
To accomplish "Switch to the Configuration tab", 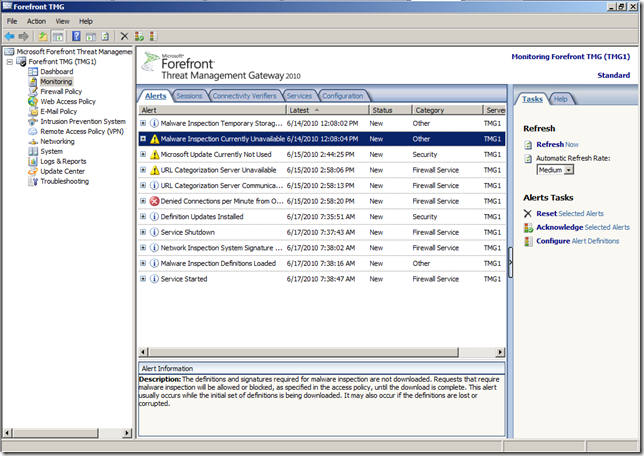I will coord(343,96).
